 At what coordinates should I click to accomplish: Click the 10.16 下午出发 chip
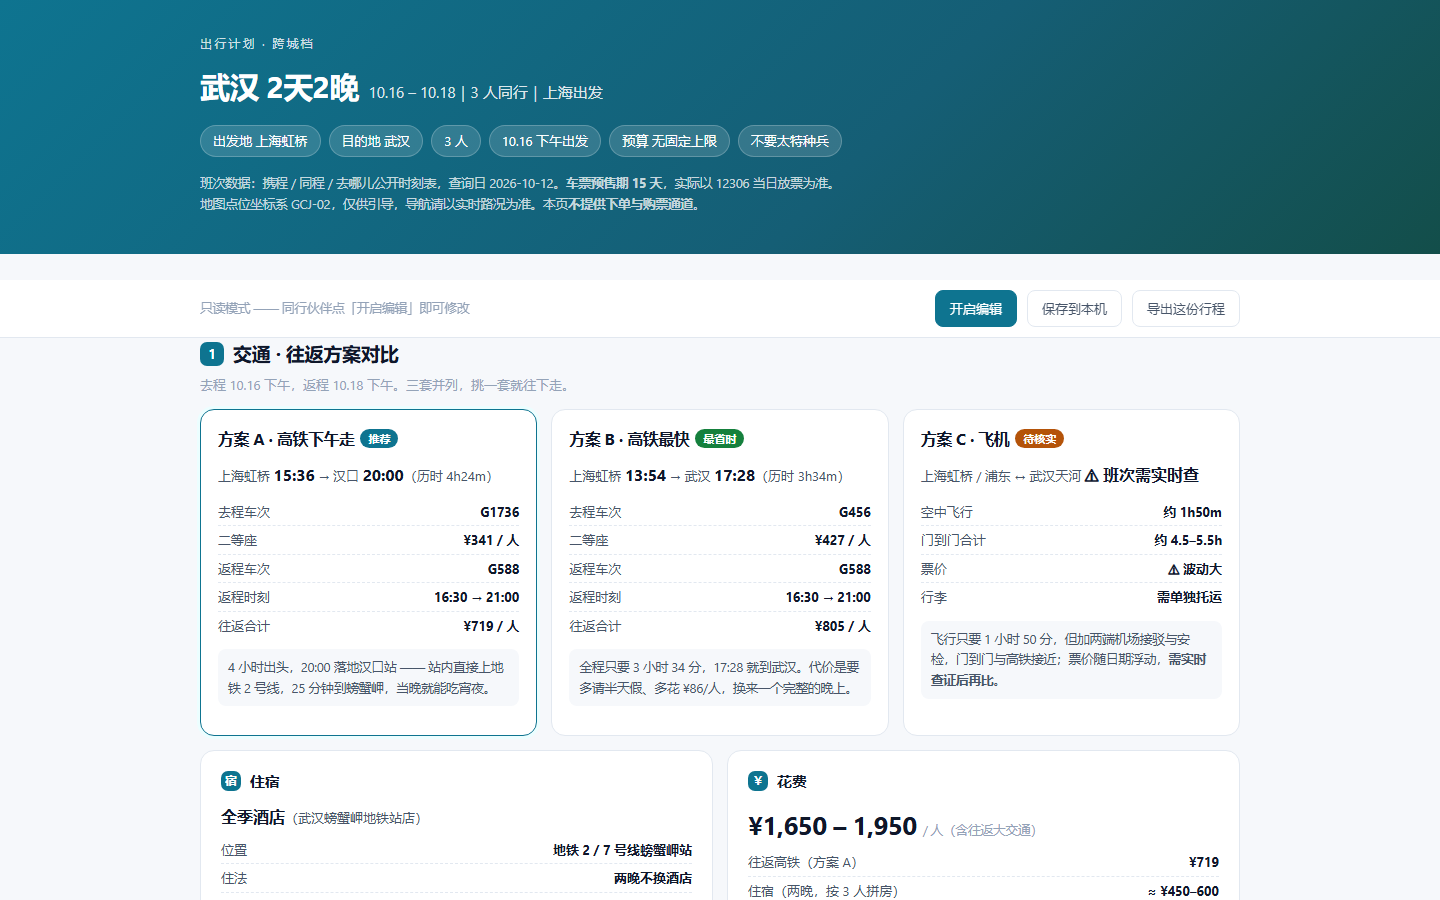tap(545, 141)
